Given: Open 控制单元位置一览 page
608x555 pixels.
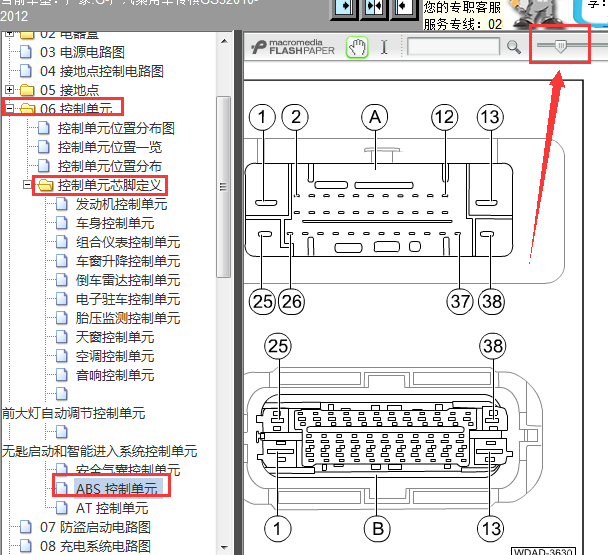Looking at the screenshot, I should [x=110, y=147].
